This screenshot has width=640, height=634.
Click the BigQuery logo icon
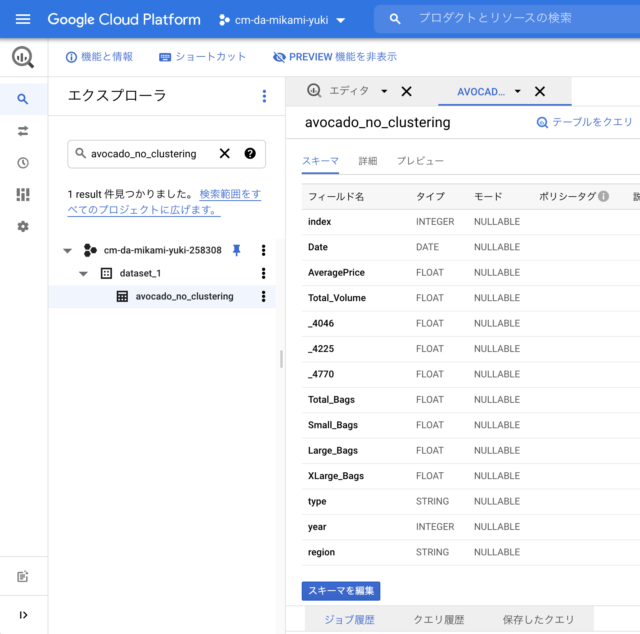coord(23,57)
